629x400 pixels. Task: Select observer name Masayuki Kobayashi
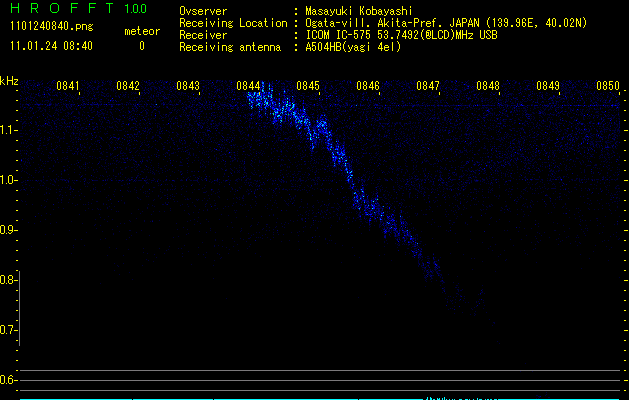(359, 11)
